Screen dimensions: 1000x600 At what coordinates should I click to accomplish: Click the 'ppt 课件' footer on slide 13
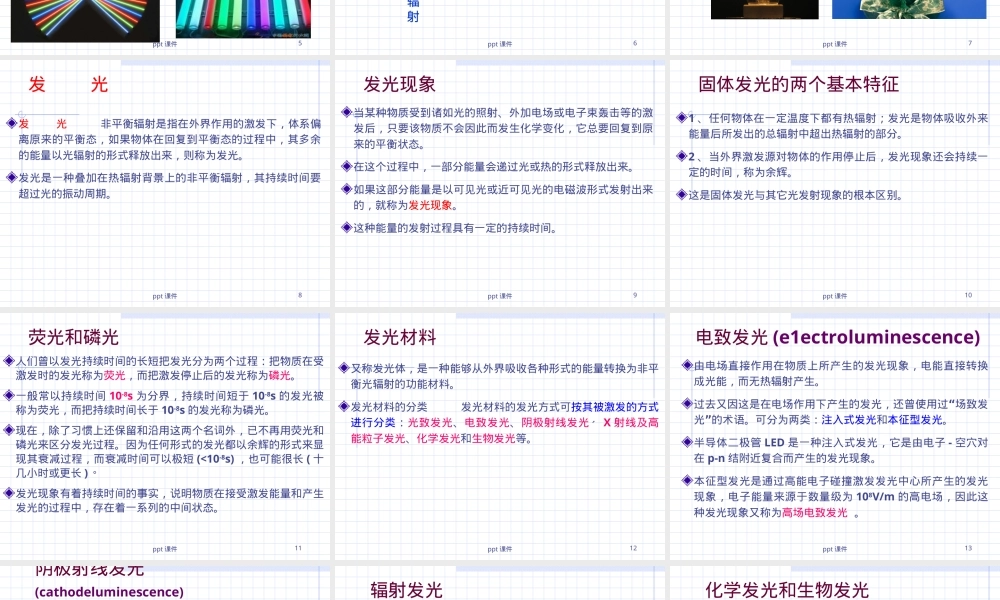tap(834, 548)
